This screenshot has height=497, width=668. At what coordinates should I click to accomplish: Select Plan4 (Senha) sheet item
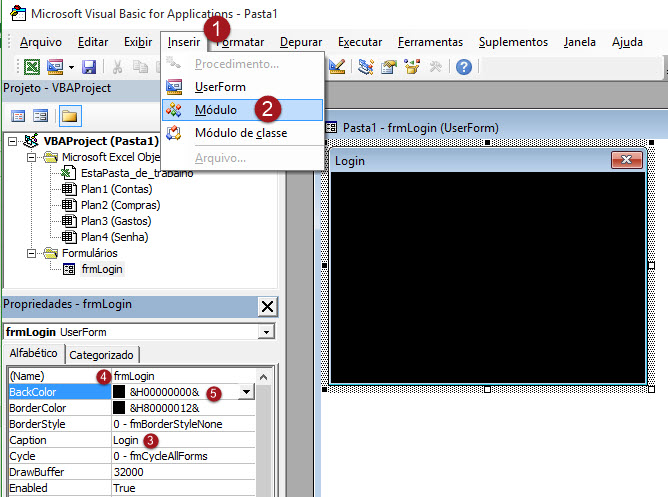[x=115, y=237]
